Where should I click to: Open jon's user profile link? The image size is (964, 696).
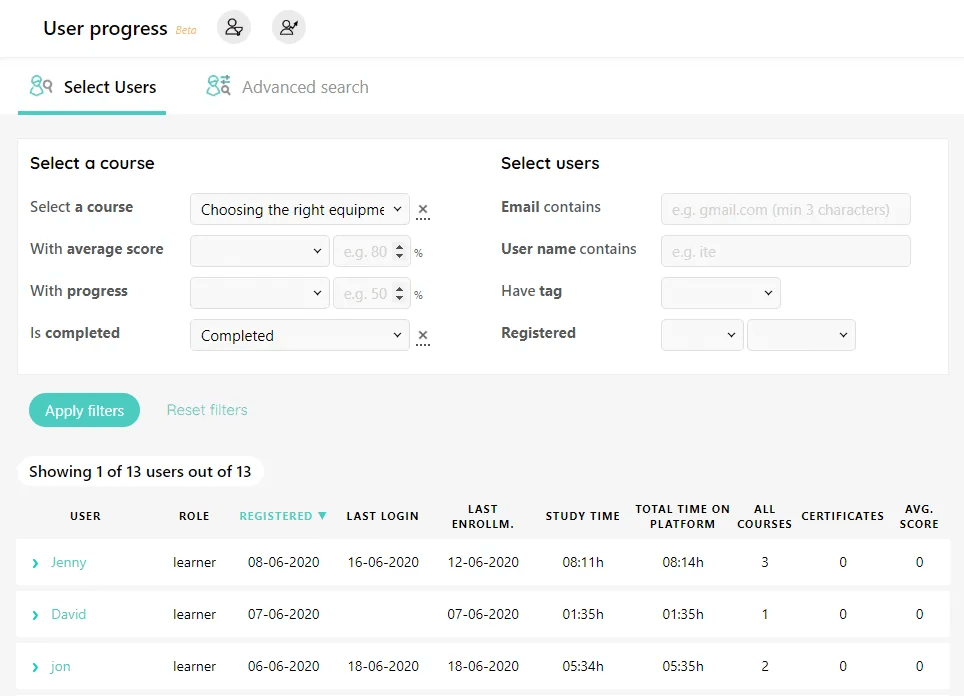pyautogui.click(x=60, y=666)
